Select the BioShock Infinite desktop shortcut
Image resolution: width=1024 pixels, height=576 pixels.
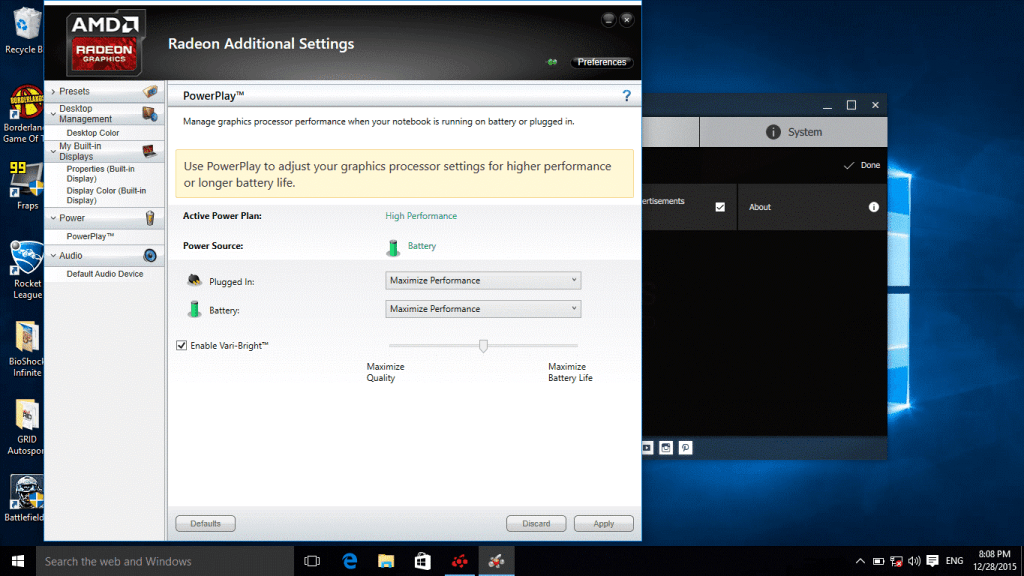(26, 349)
